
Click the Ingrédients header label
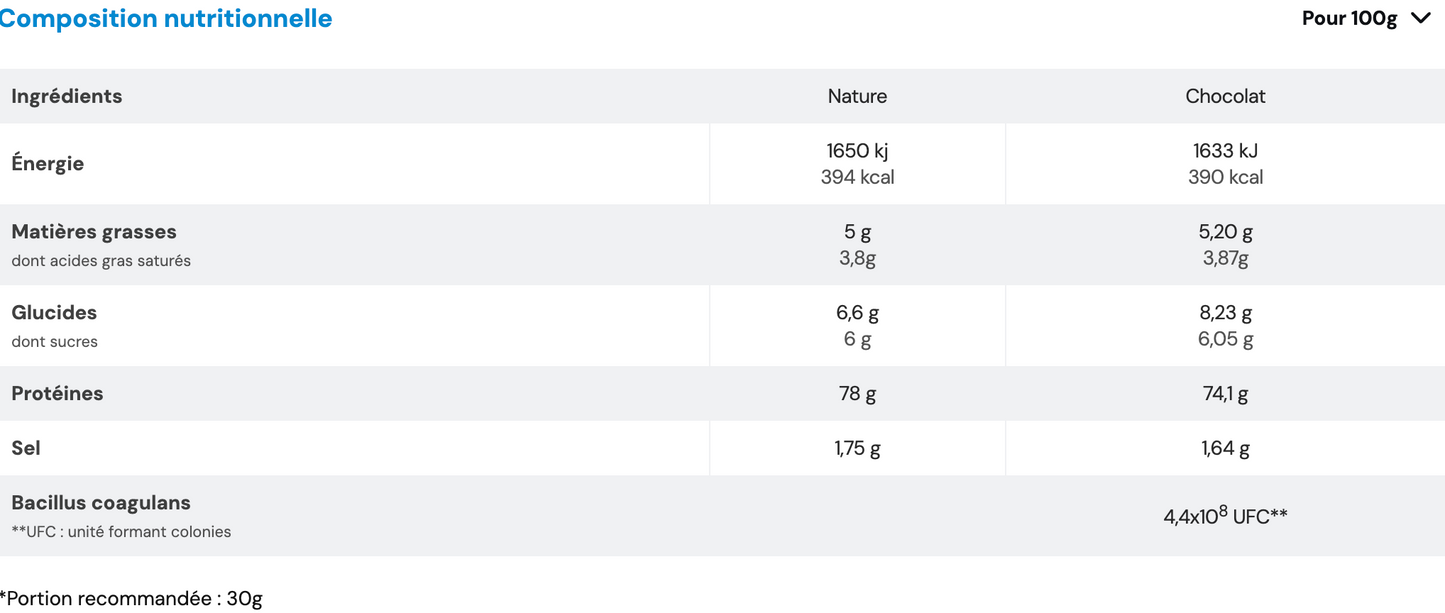point(67,96)
